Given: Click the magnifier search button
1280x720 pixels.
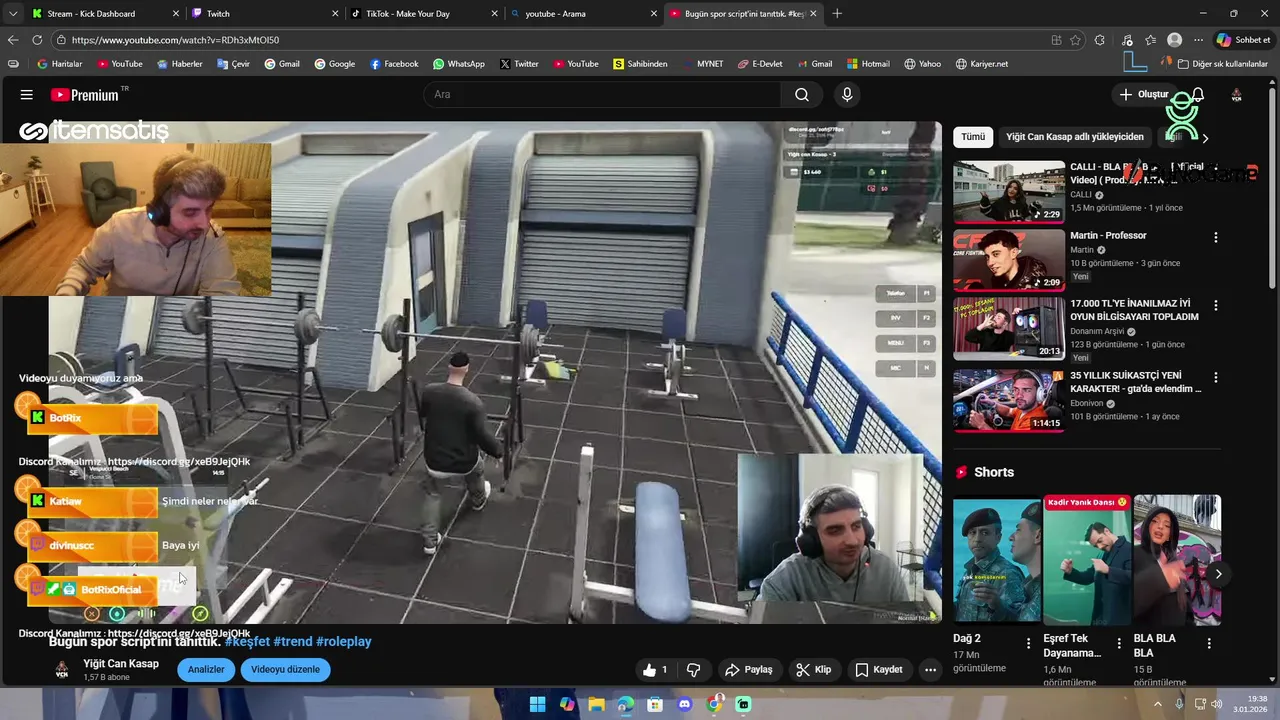Looking at the screenshot, I should point(802,95).
